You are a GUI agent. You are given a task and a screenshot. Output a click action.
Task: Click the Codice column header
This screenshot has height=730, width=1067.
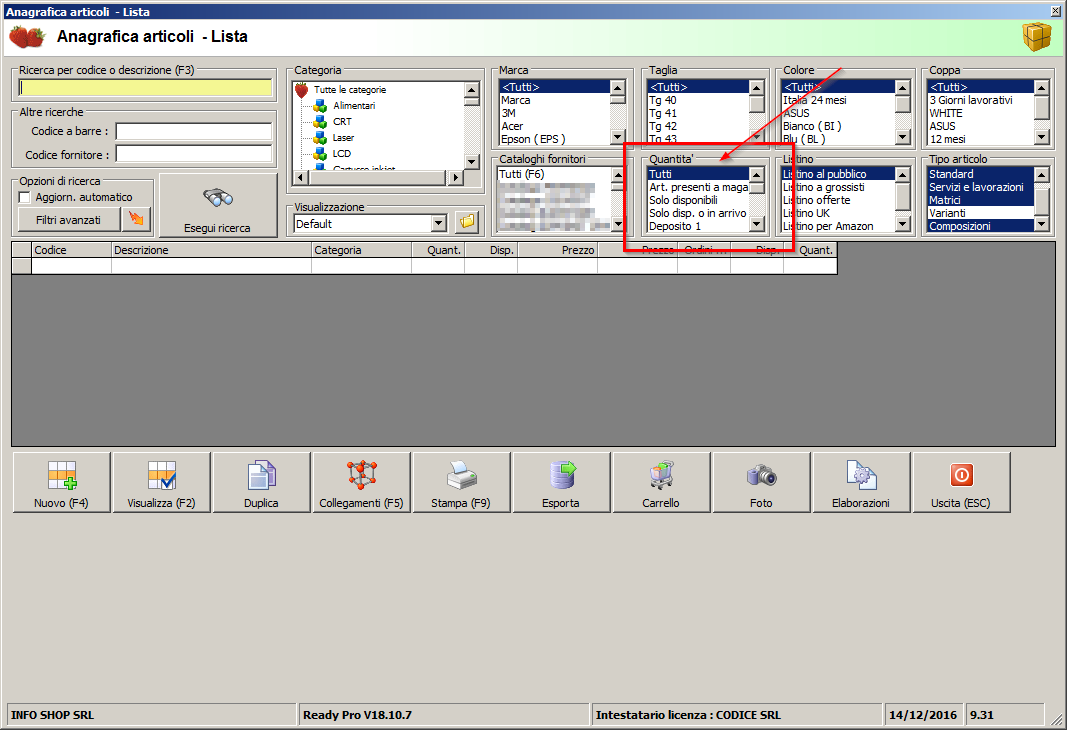tap(71, 250)
